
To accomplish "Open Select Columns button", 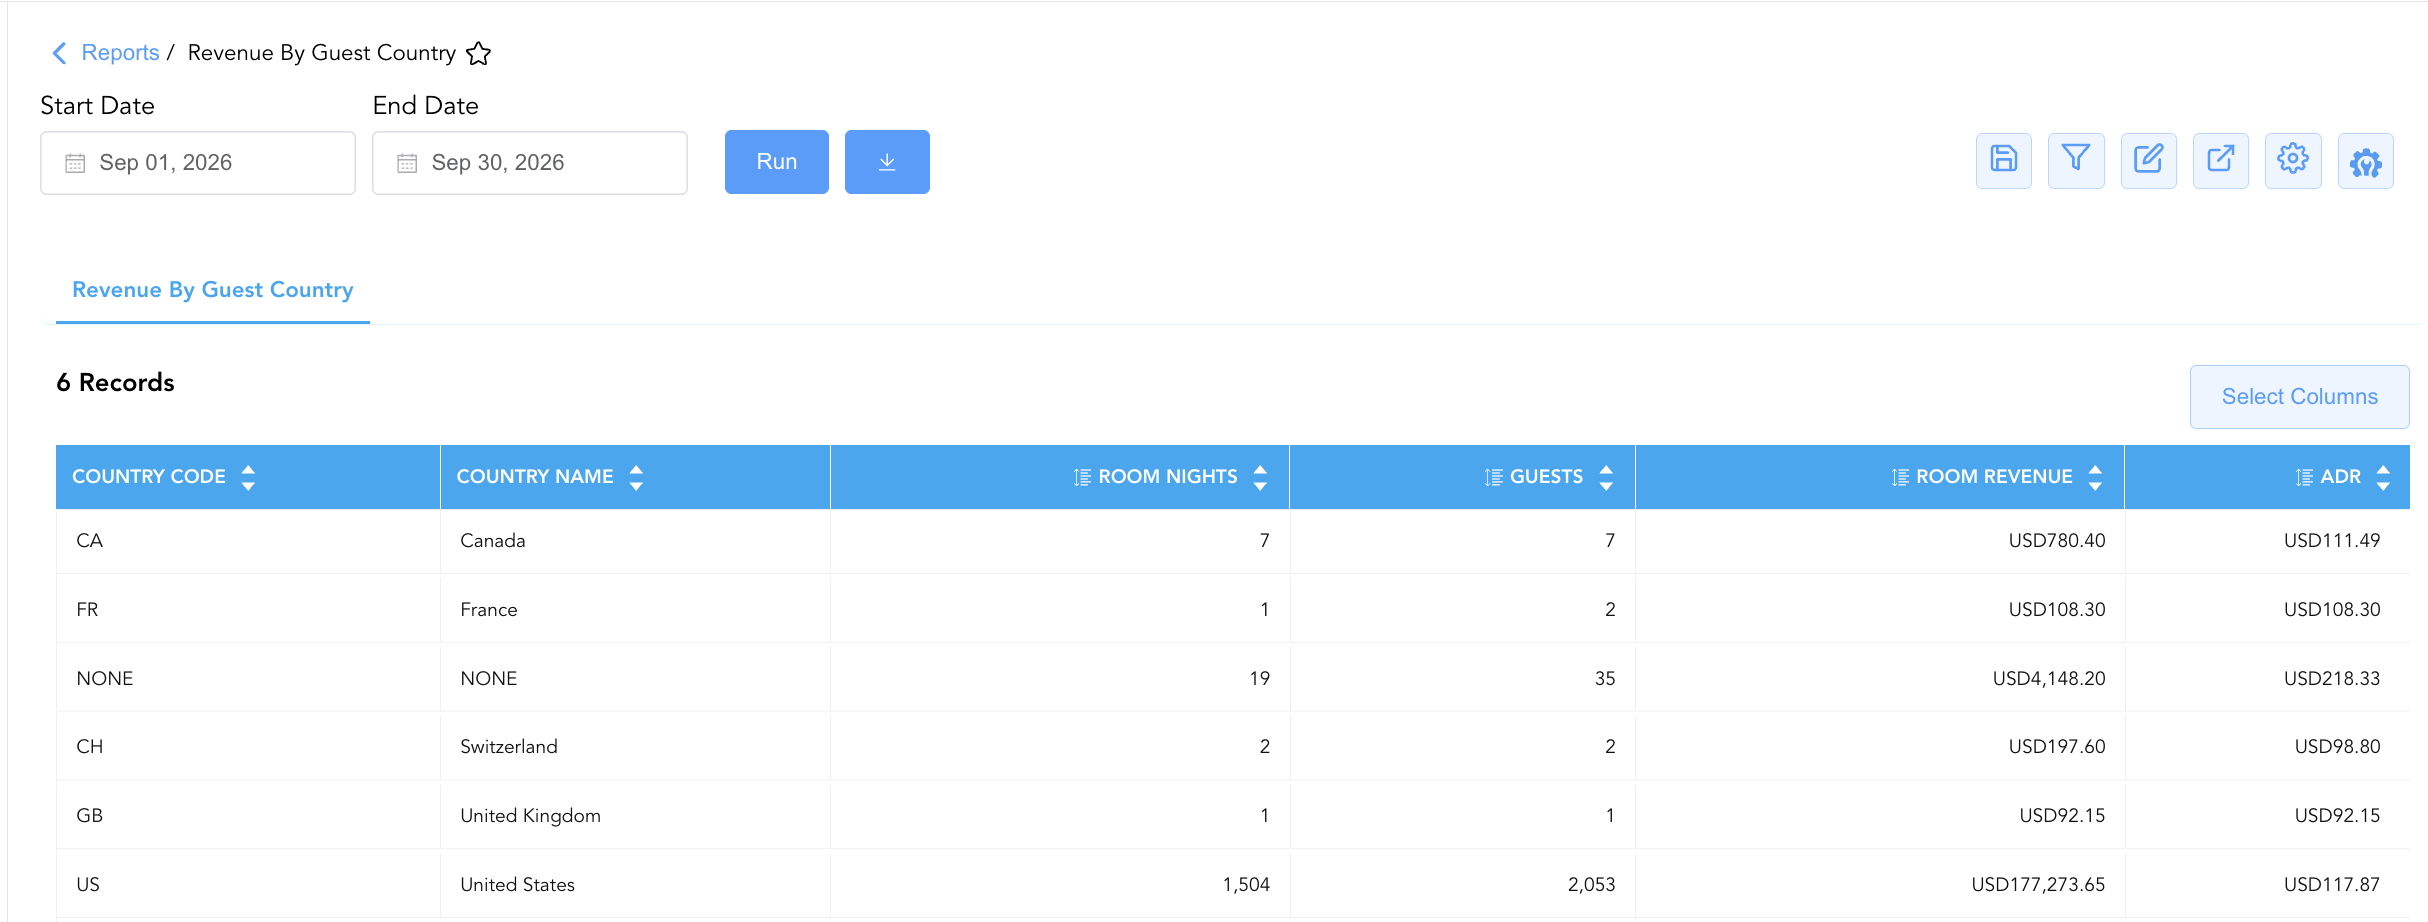I will coord(2300,397).
